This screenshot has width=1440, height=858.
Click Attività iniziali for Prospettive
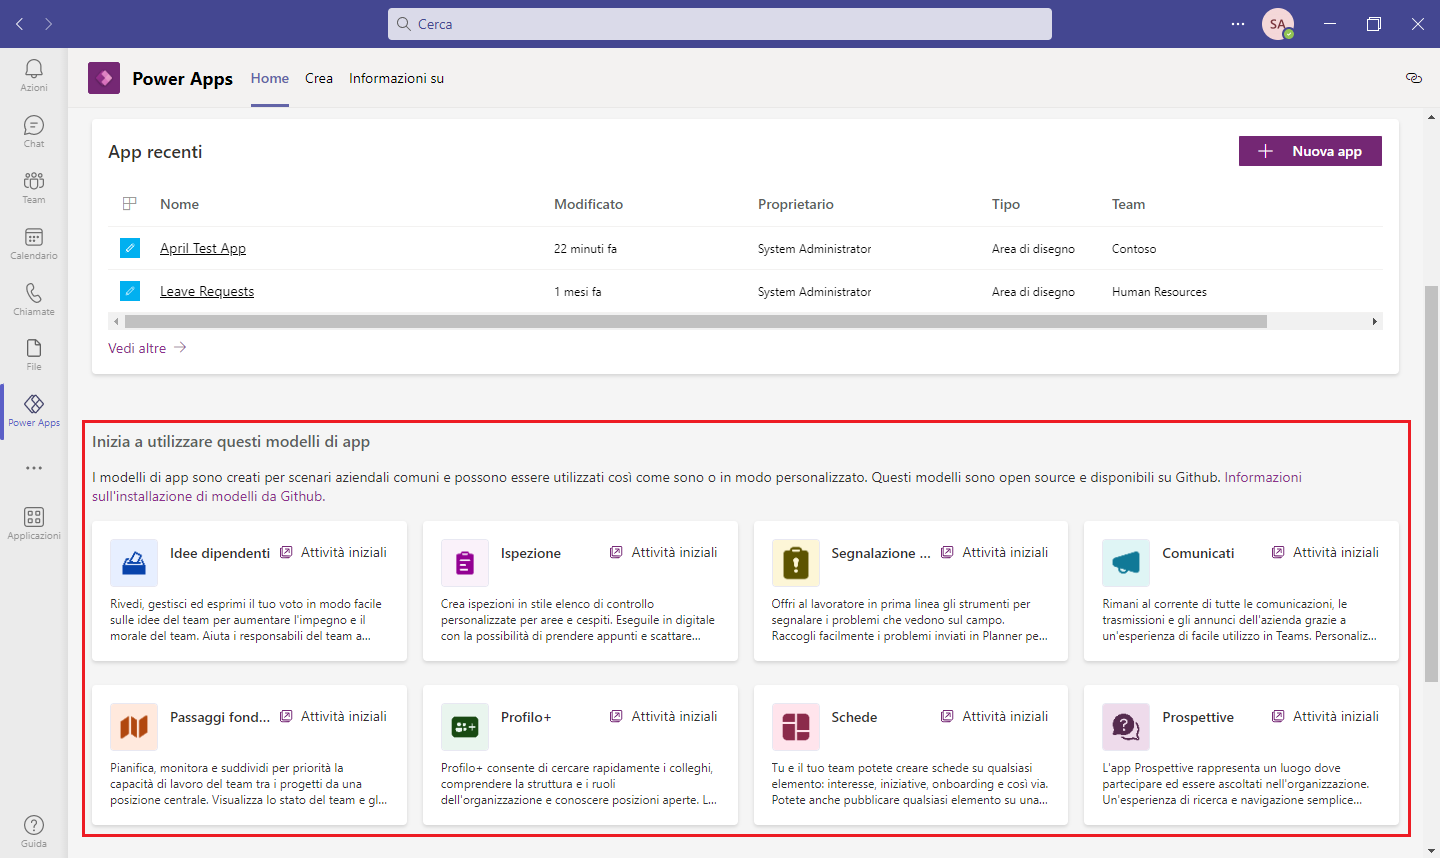click(1326, 716)
